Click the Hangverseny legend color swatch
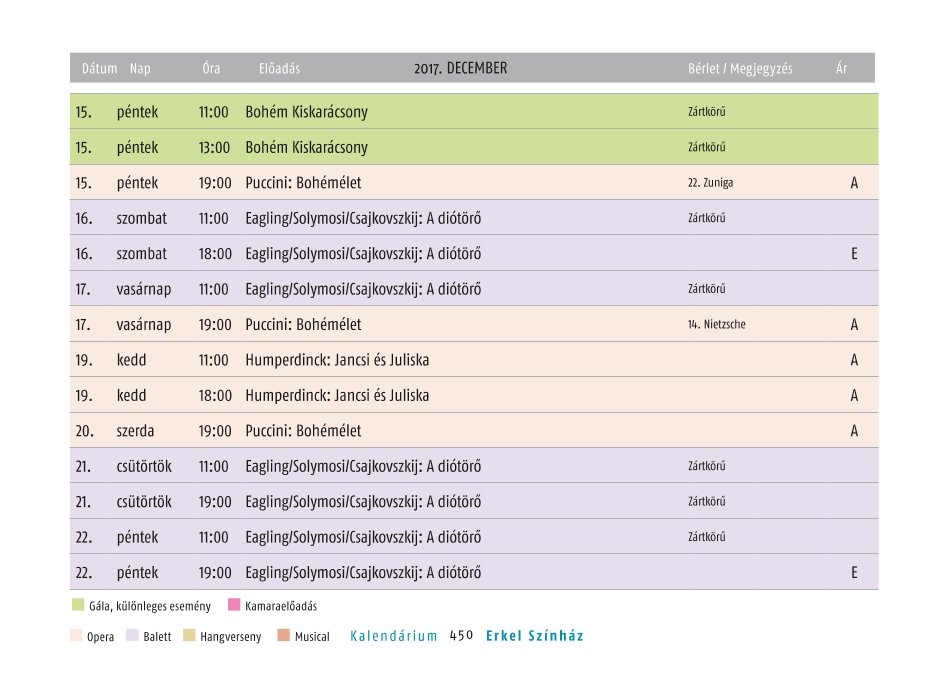 point(189,635)
